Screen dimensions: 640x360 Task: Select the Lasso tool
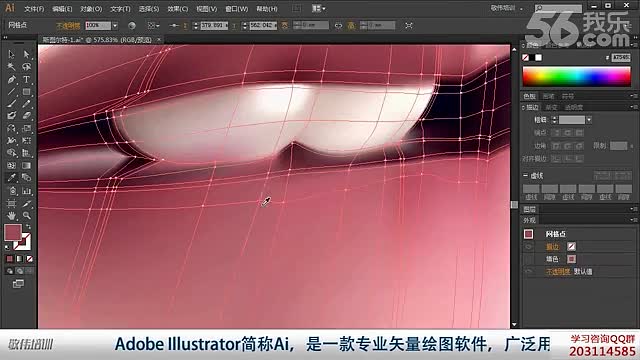(x=27, y=67)
